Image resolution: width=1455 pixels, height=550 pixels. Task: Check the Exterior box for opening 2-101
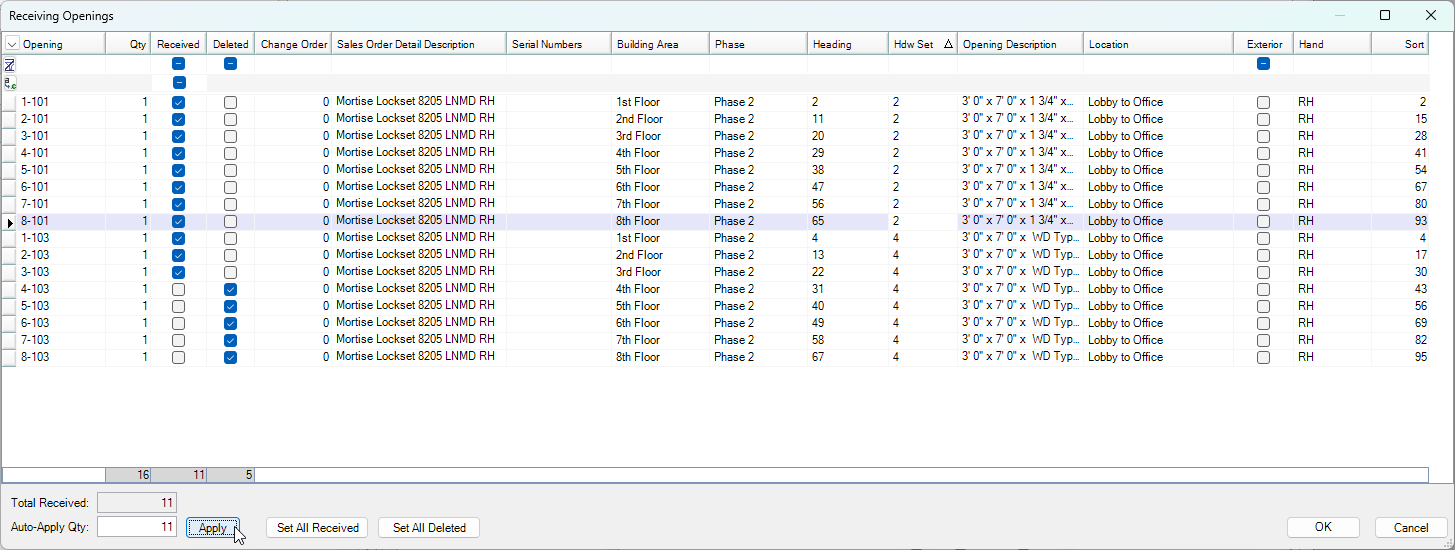[x=1263, y=119]
